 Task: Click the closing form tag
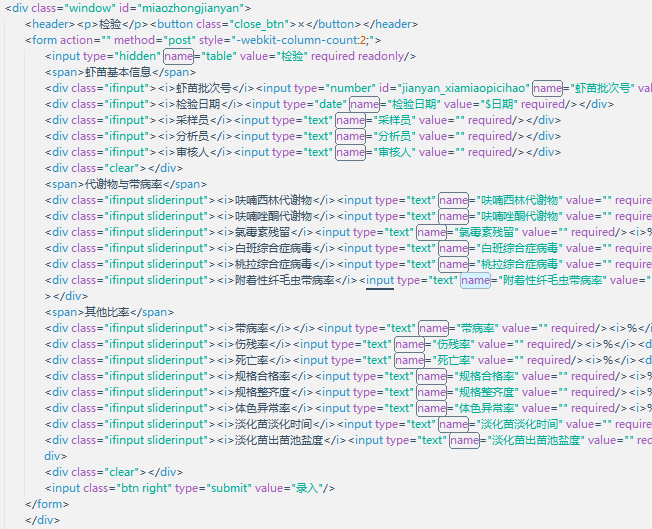(x=47, y=504)
